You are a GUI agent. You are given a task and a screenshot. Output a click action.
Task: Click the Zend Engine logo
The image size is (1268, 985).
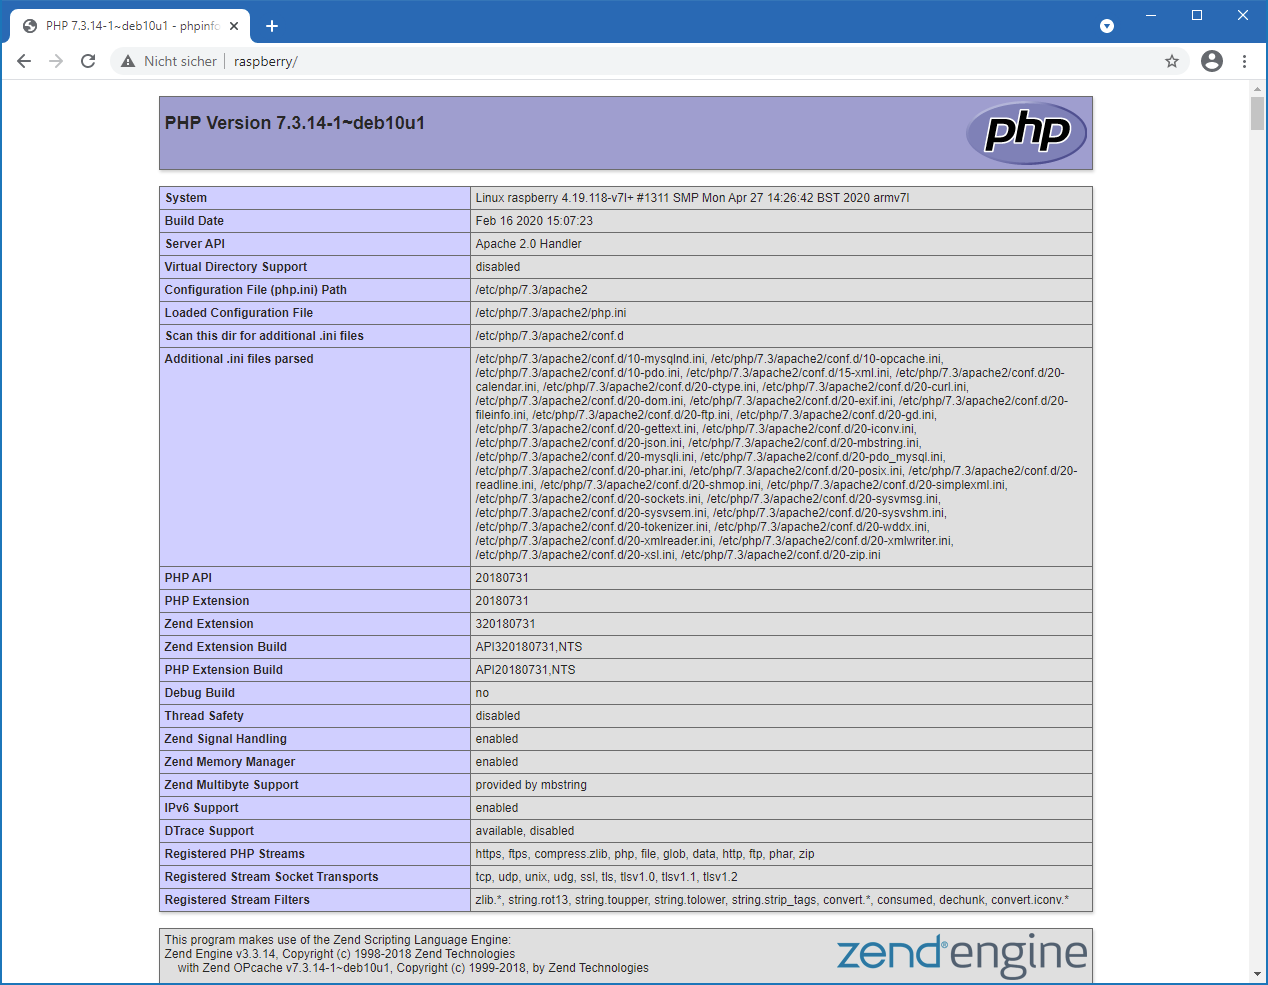[961, 954]
